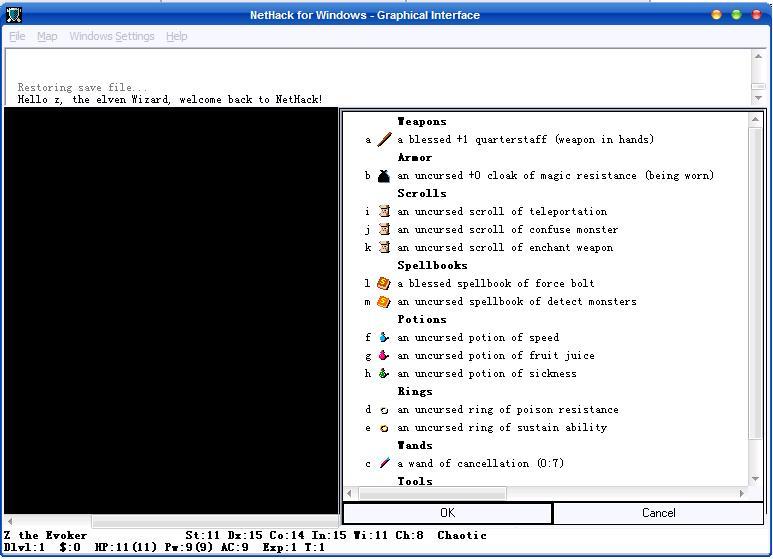This screenshot has height=559, width=773.
Task: Click the inventory vertical scrollbar thumb
Action: [x=755, y=282]
